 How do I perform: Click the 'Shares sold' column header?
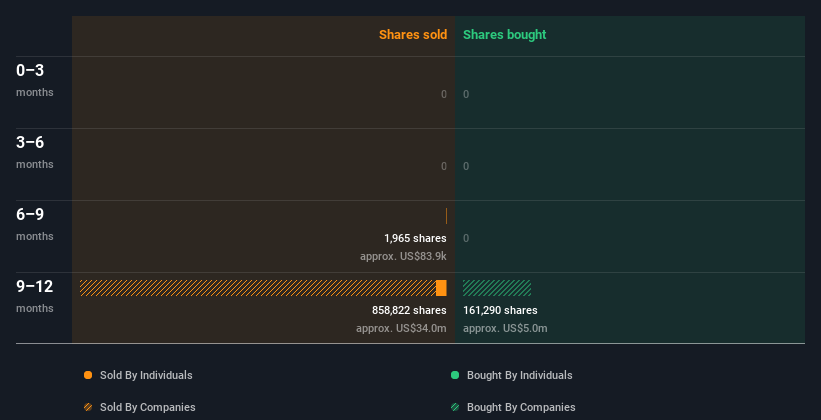[x=413, y=35]
